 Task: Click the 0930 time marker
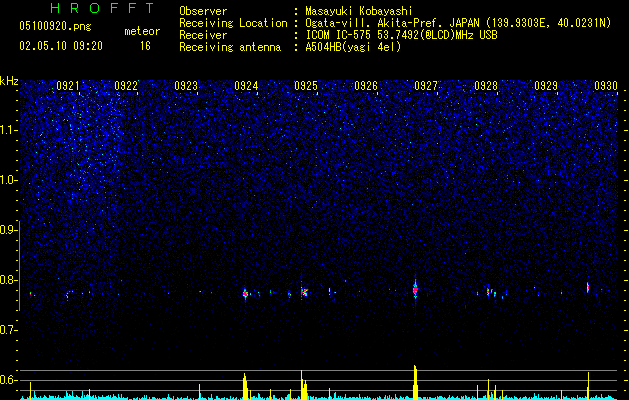[606, 86]
